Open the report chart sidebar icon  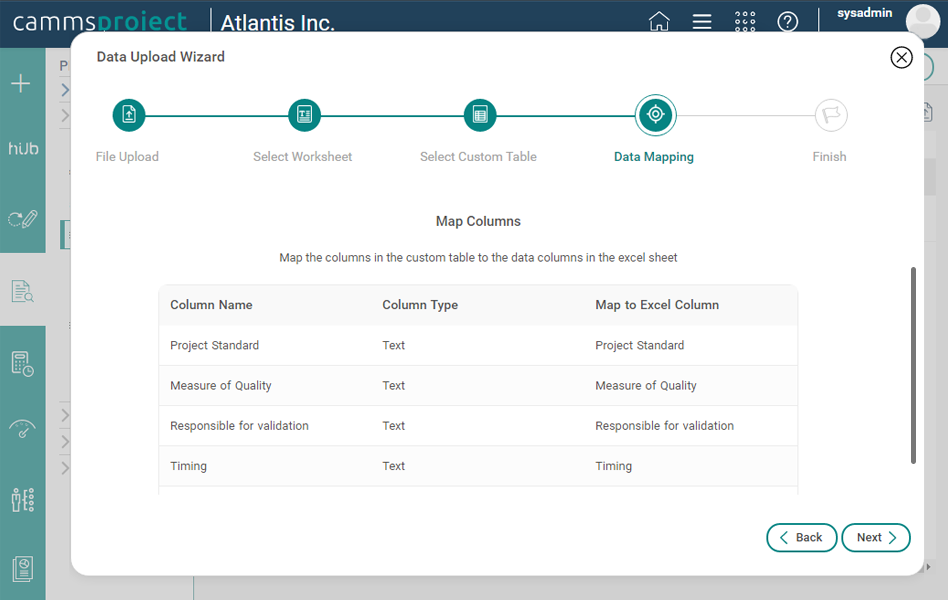(23, 569)
